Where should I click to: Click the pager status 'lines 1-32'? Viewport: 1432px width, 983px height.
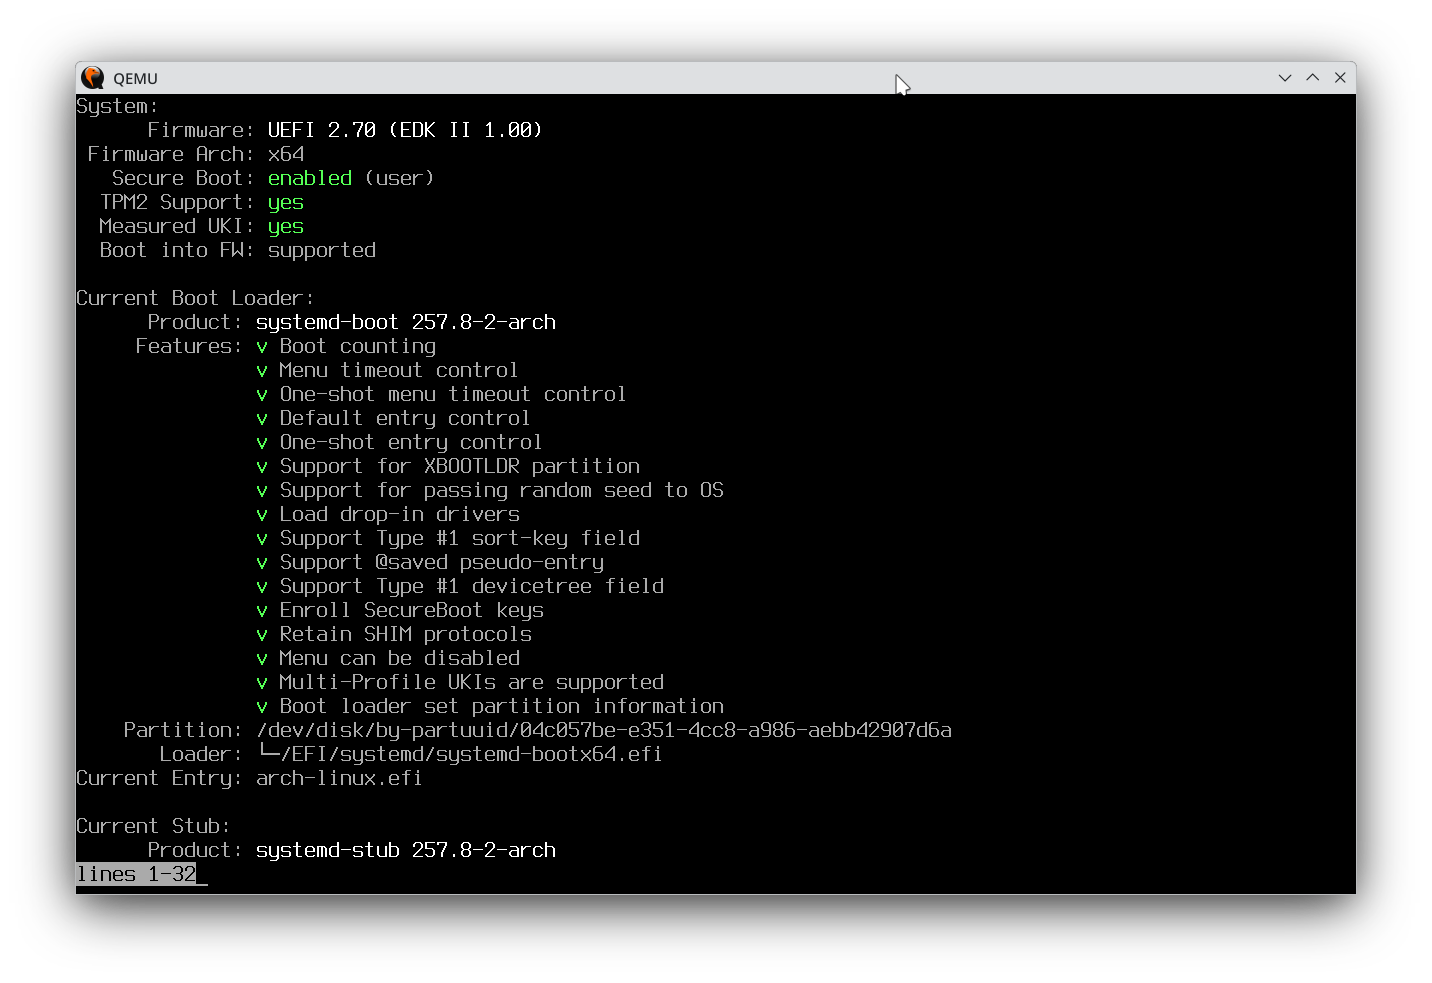tap(136, 874)
